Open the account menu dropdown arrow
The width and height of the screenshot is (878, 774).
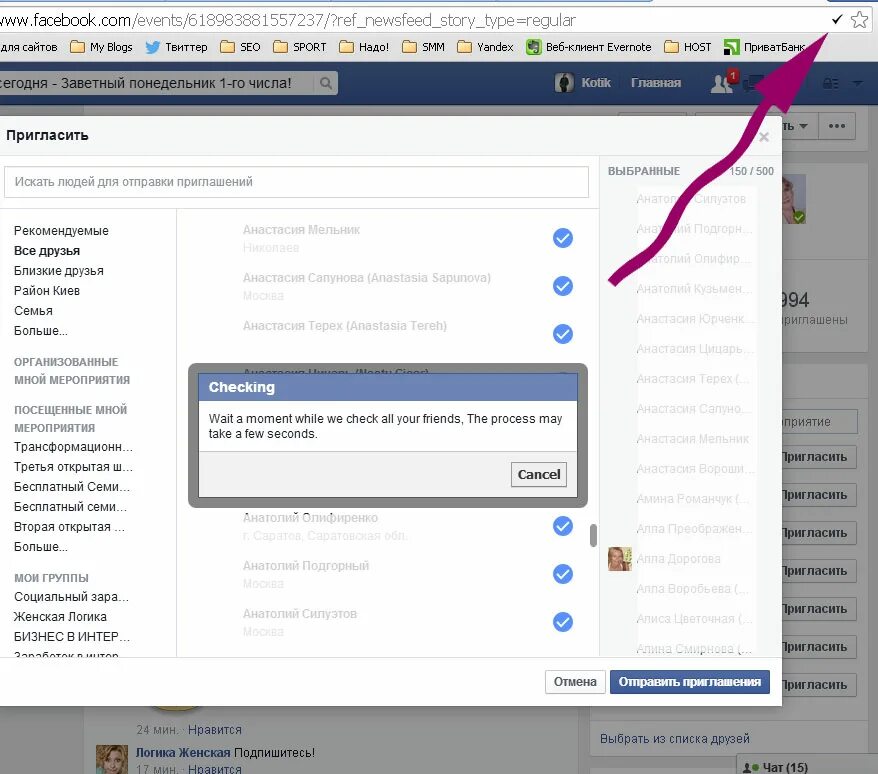point(857,83)
